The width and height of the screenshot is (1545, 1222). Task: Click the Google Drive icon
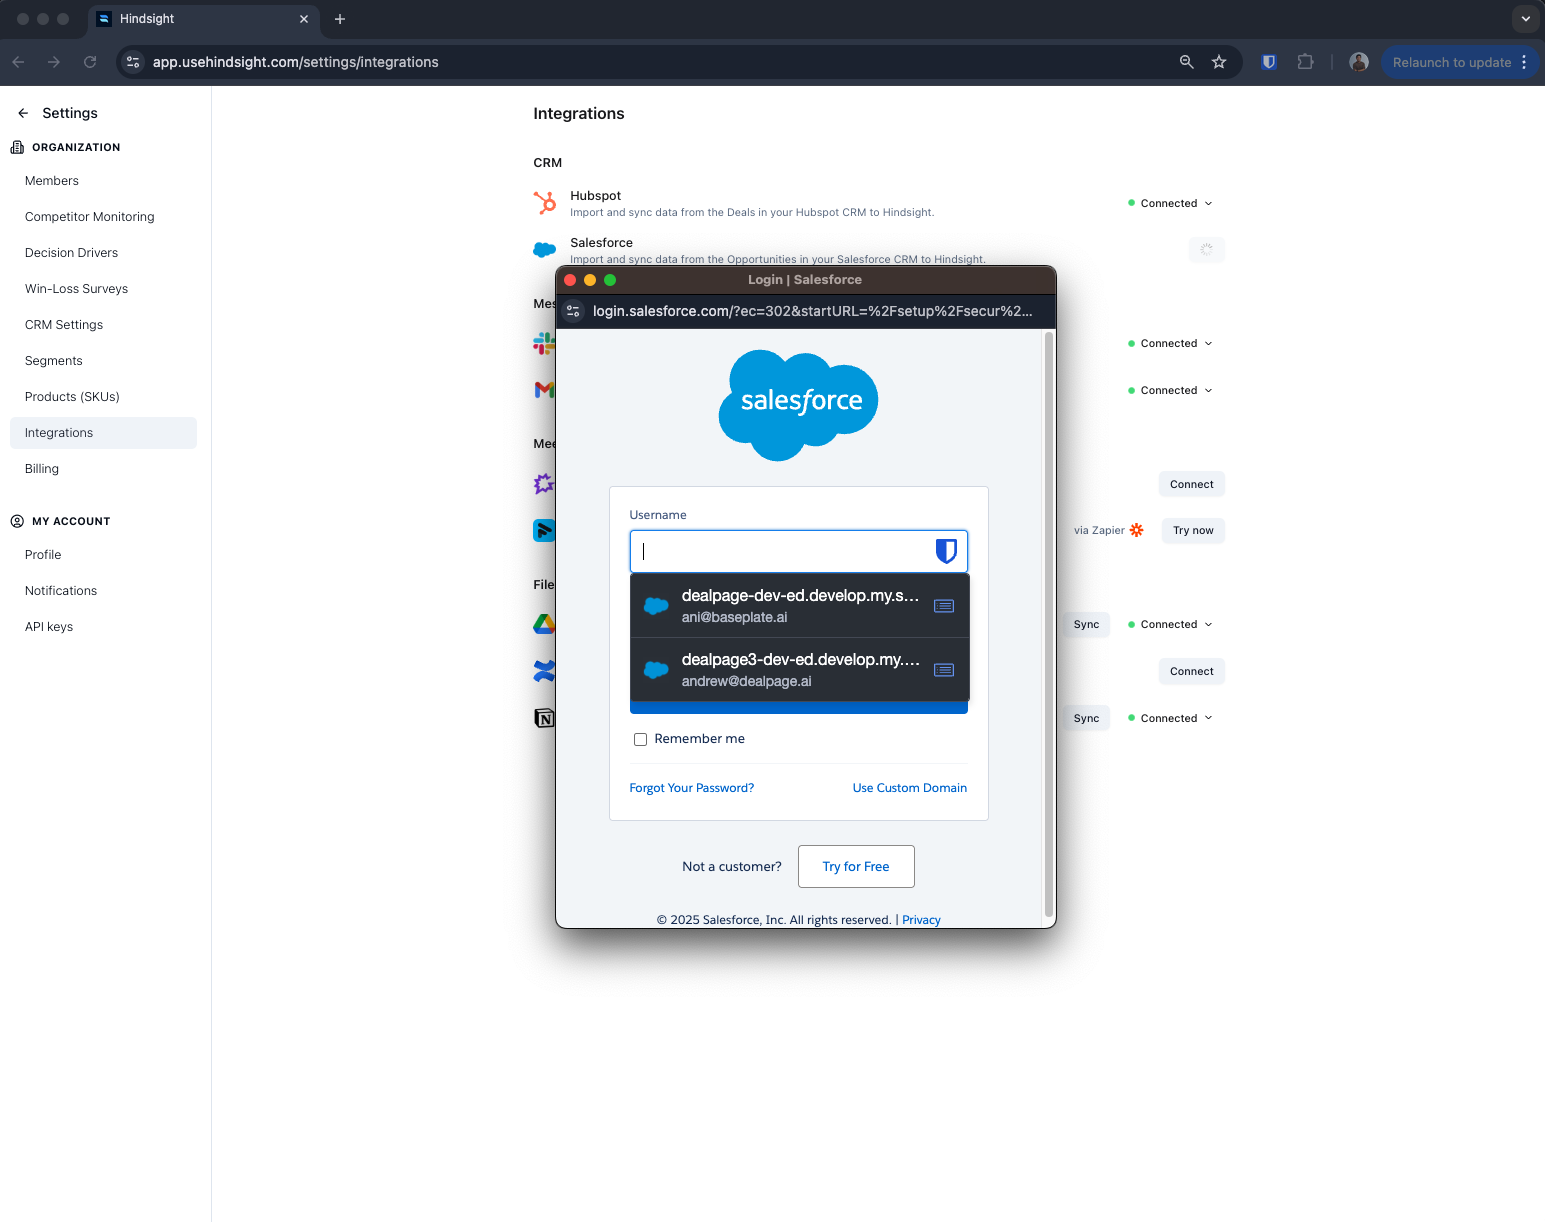(544, 624)
